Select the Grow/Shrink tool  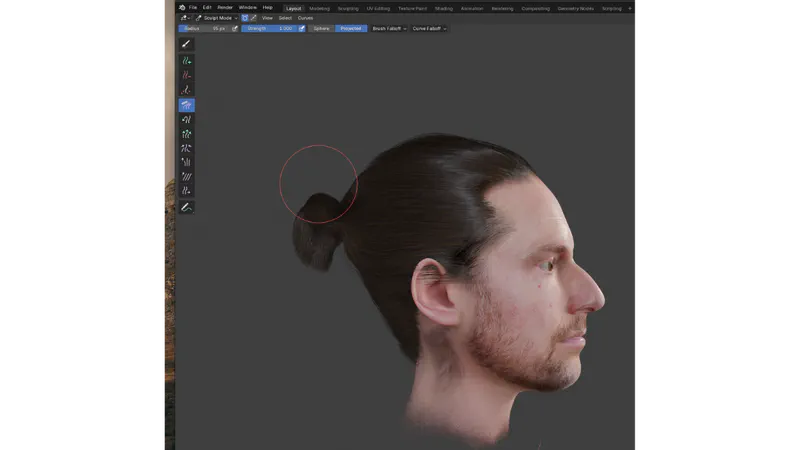186,134
